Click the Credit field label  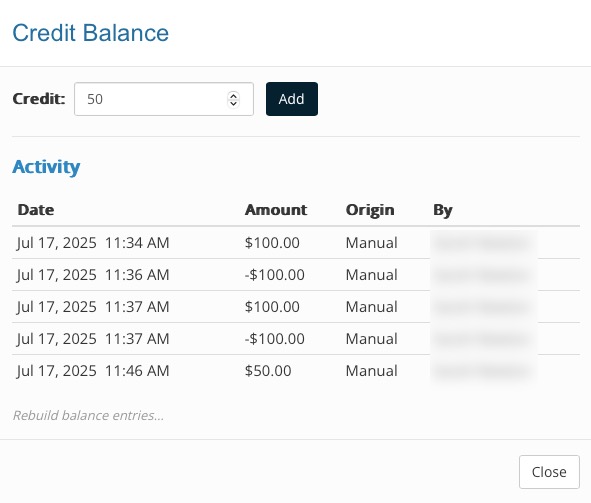pyautogui.click(x=39, y=99)
